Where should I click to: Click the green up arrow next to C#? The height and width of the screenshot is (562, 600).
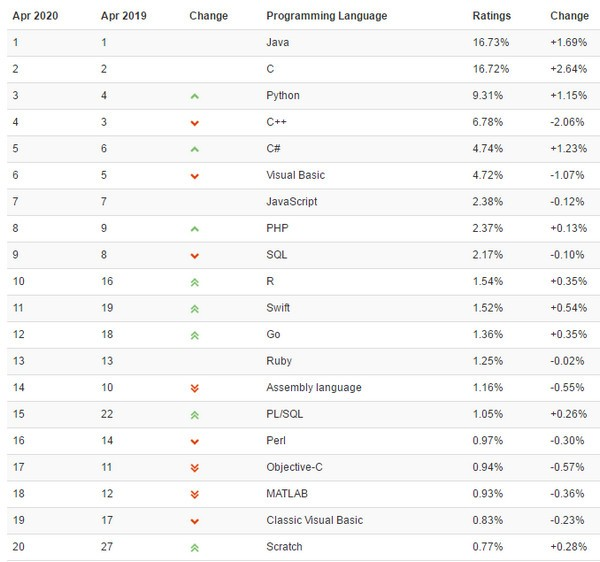click(x=194, y=149)
